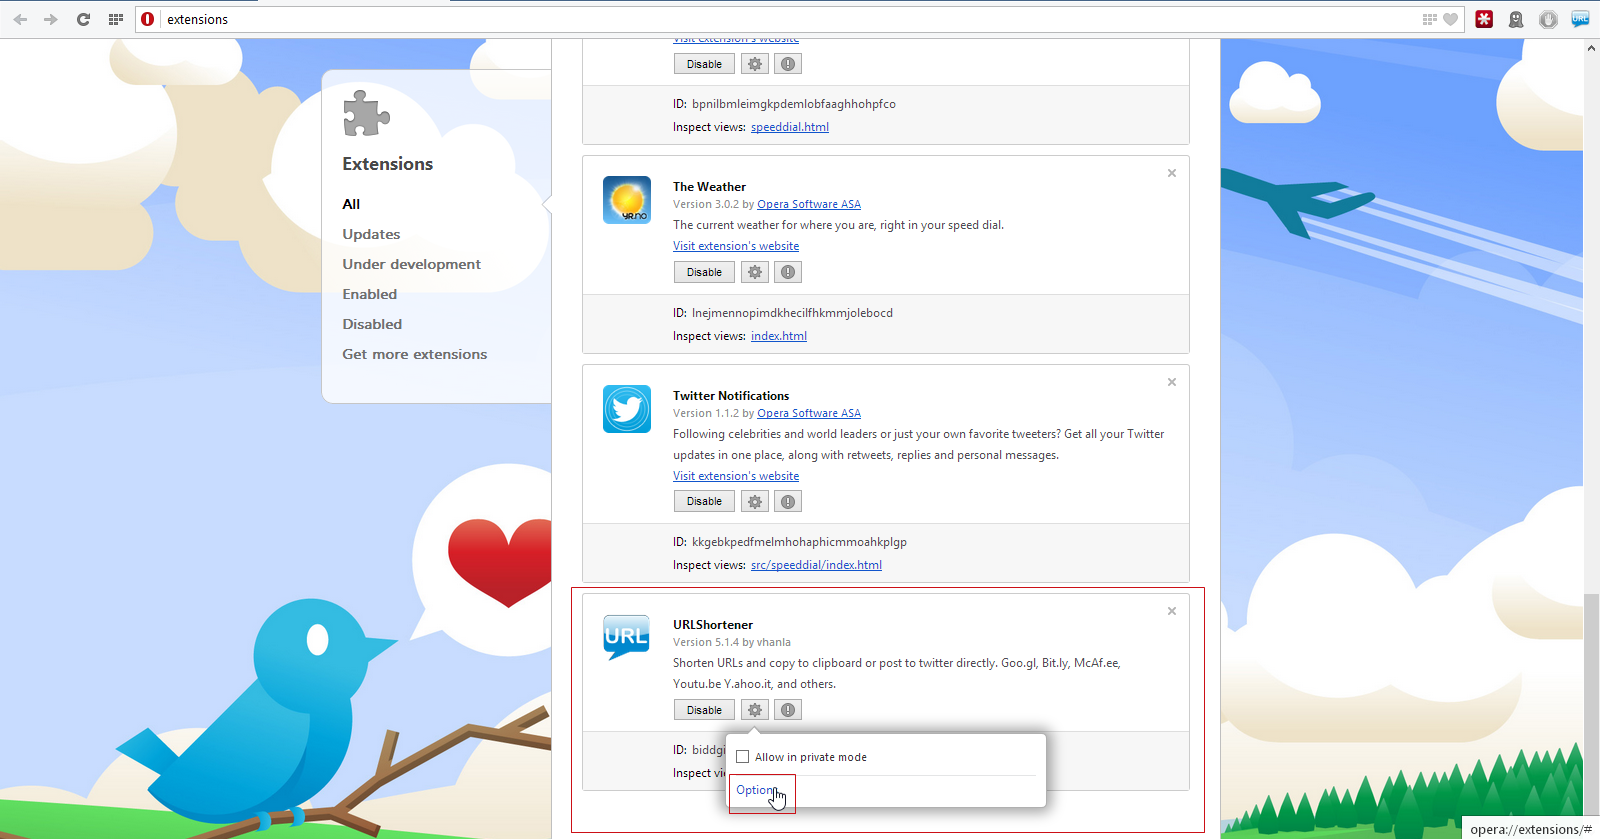Viewport: 1600px width, 839px height.
Task: Visit The Weather extension's website
Action: 736,246
